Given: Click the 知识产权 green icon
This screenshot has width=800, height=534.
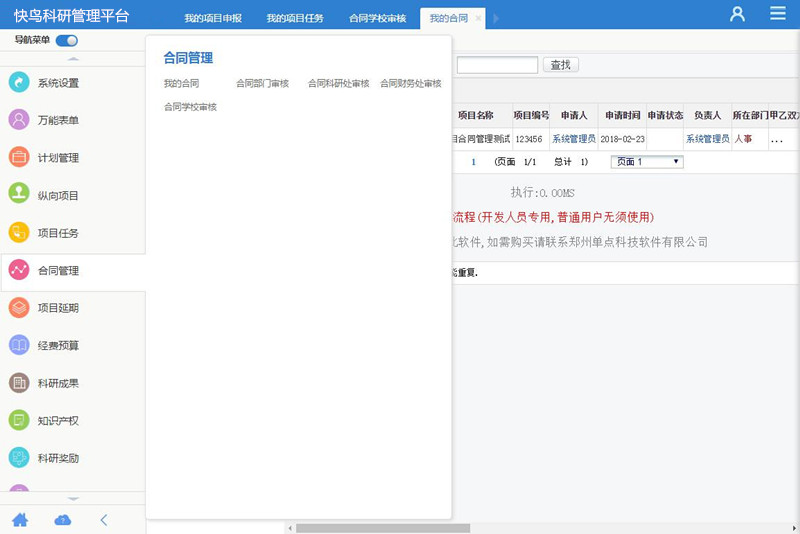Looking at the screenshot, I should (19, 420).
